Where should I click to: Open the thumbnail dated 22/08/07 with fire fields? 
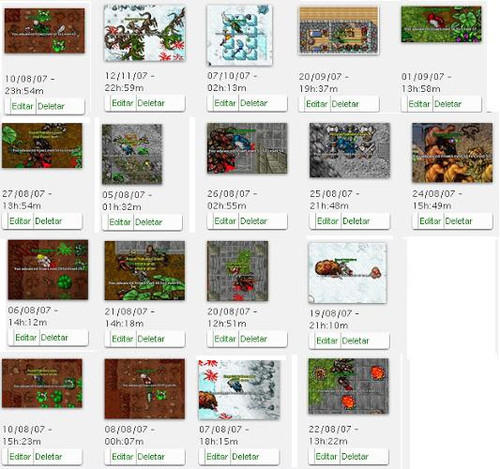coord(348,386)
